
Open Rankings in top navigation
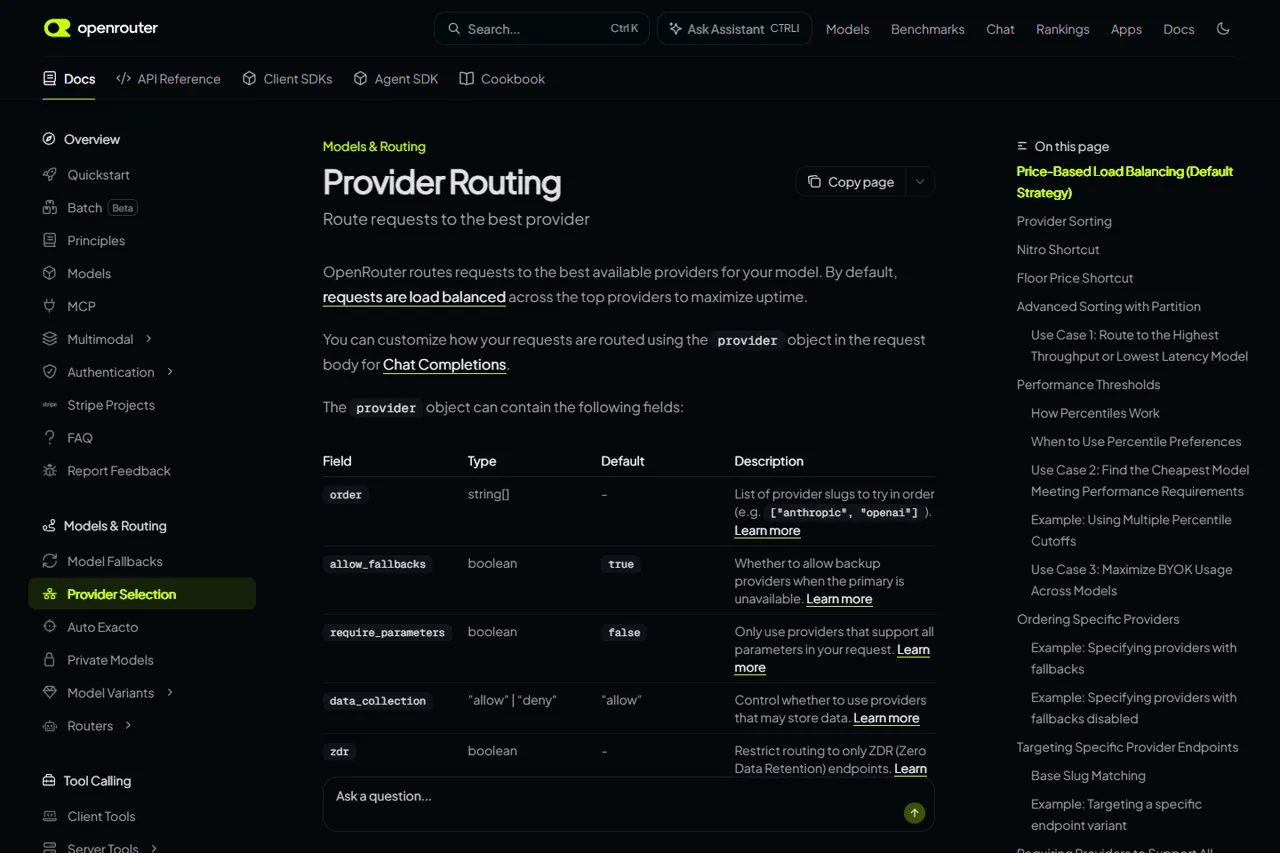pos(1063,29)
